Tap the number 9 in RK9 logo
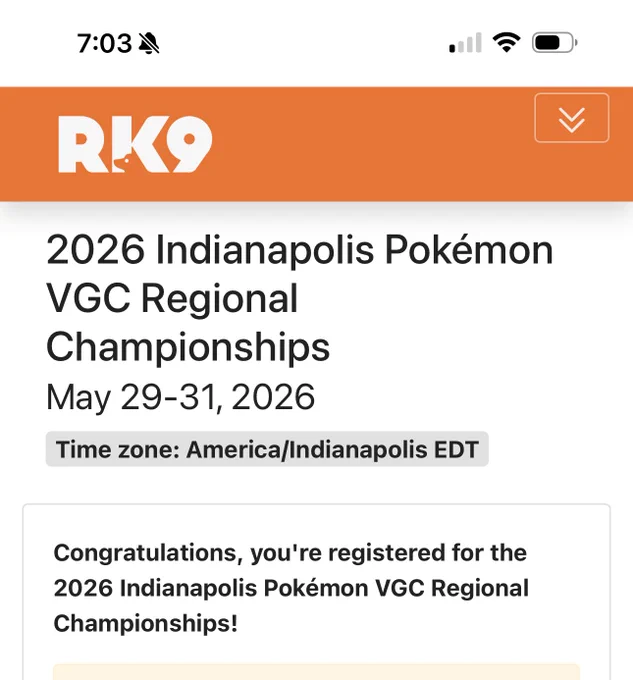 [189, 144]
